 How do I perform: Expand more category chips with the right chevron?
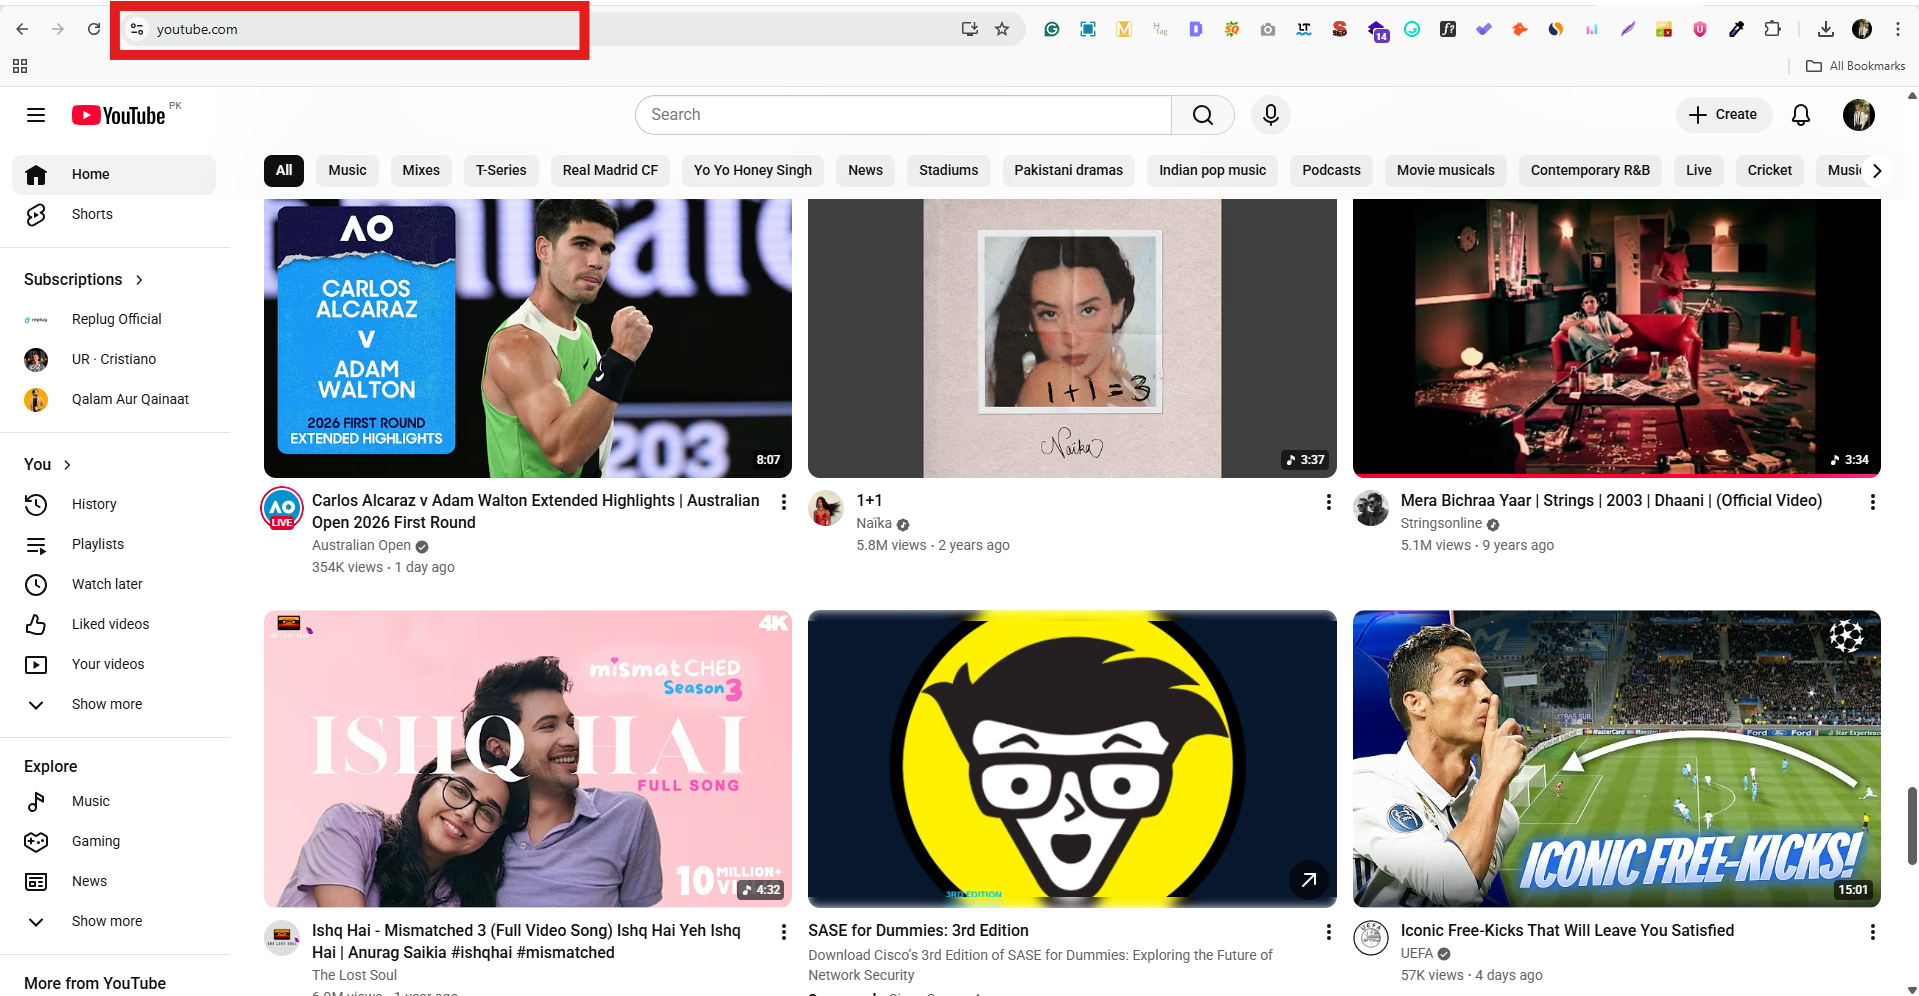[1878, 170]
